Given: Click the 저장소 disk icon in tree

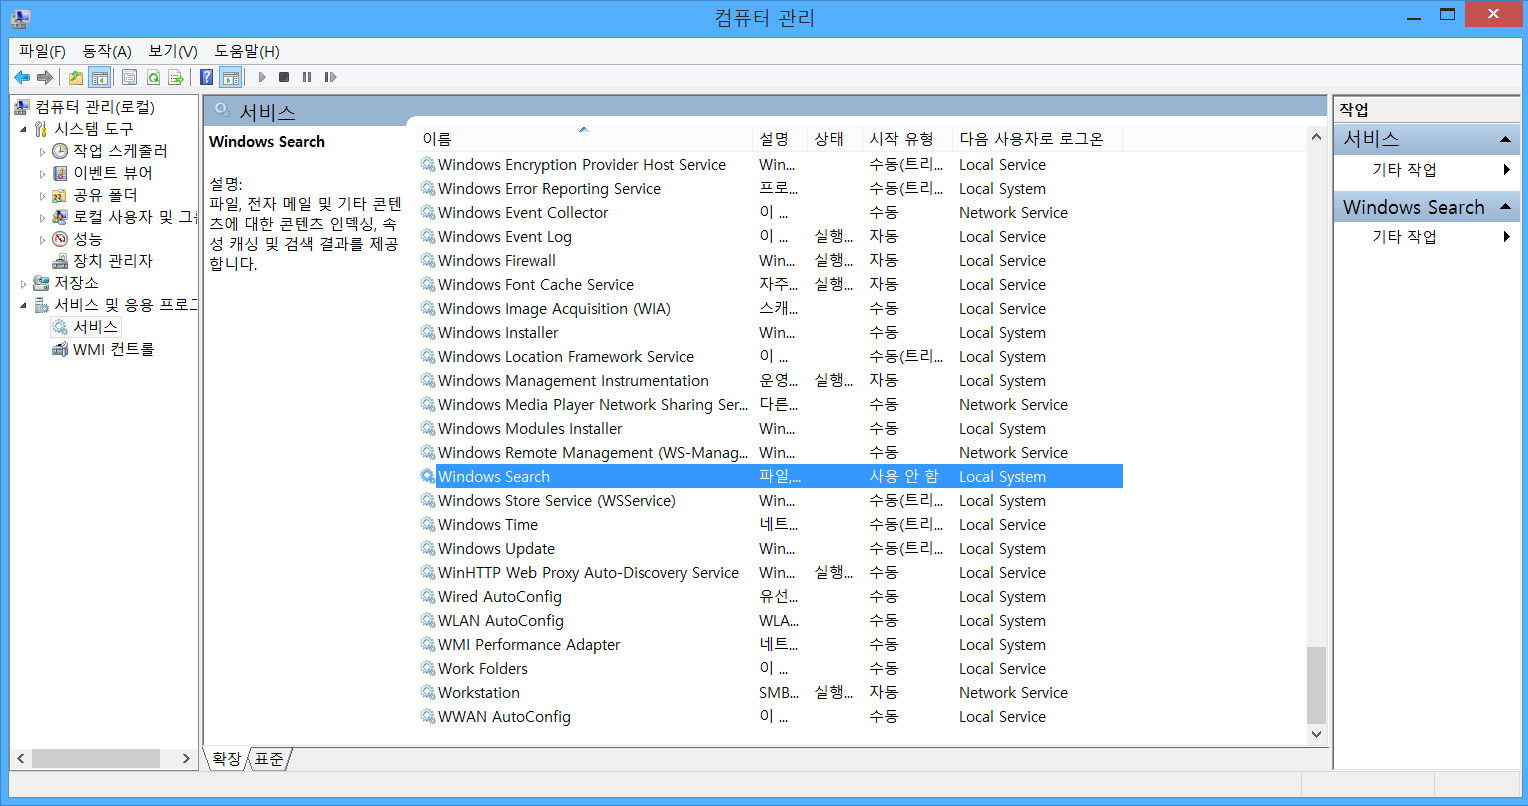Looking at the screenshot, I should [41, 283].
